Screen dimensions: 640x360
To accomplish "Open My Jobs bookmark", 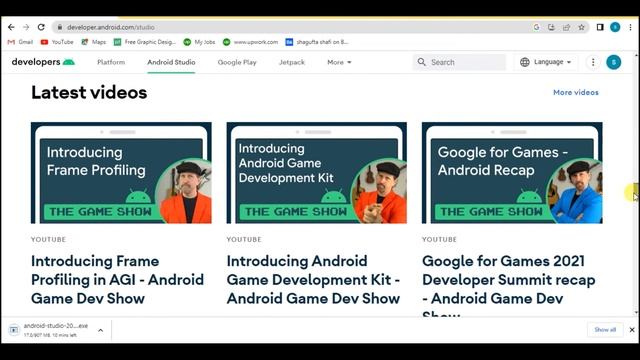I will [x=199, y=42].
